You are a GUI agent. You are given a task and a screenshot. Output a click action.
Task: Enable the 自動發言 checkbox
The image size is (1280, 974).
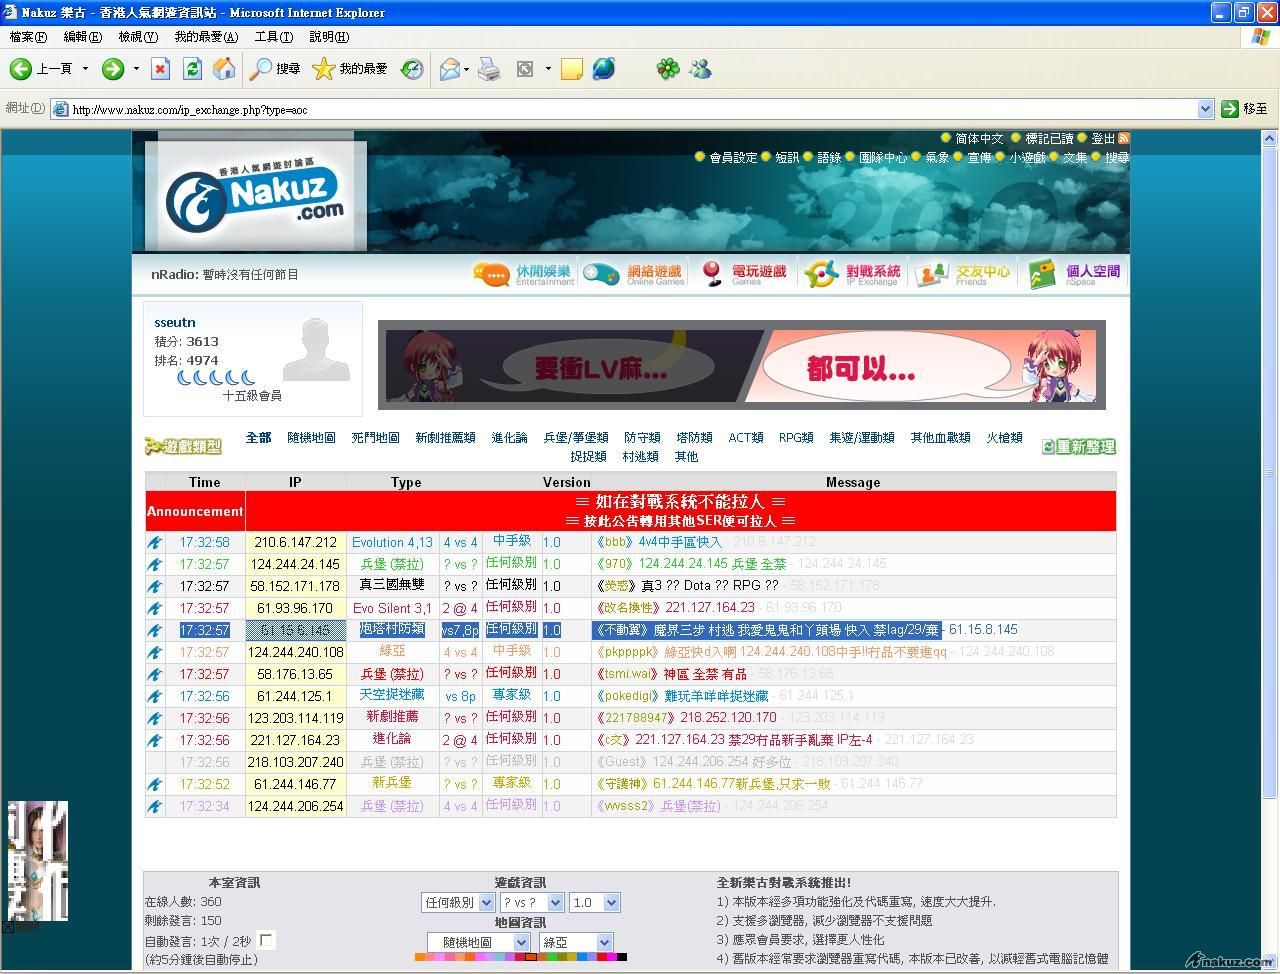[266, 940]
